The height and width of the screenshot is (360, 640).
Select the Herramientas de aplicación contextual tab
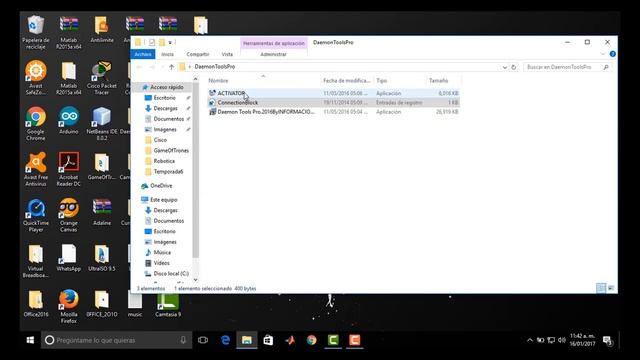273,43
